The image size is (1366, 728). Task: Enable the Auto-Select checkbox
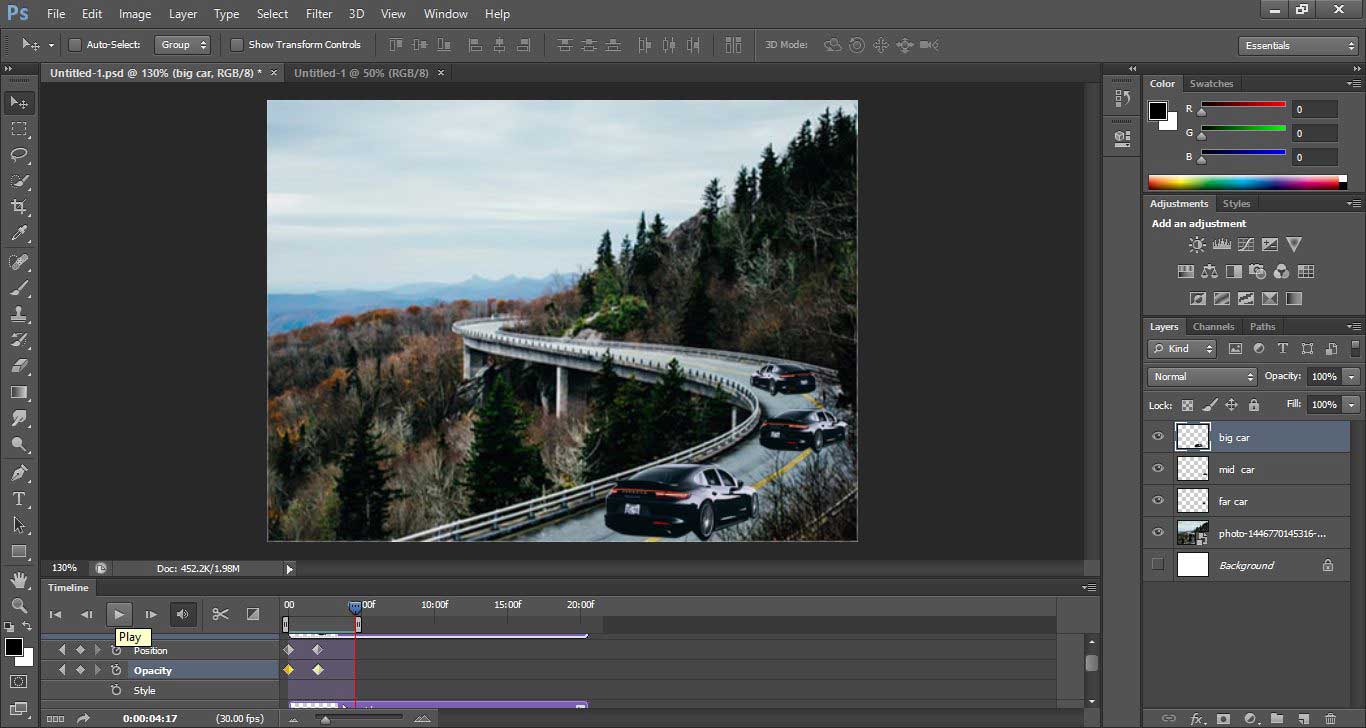coord(75,45)
